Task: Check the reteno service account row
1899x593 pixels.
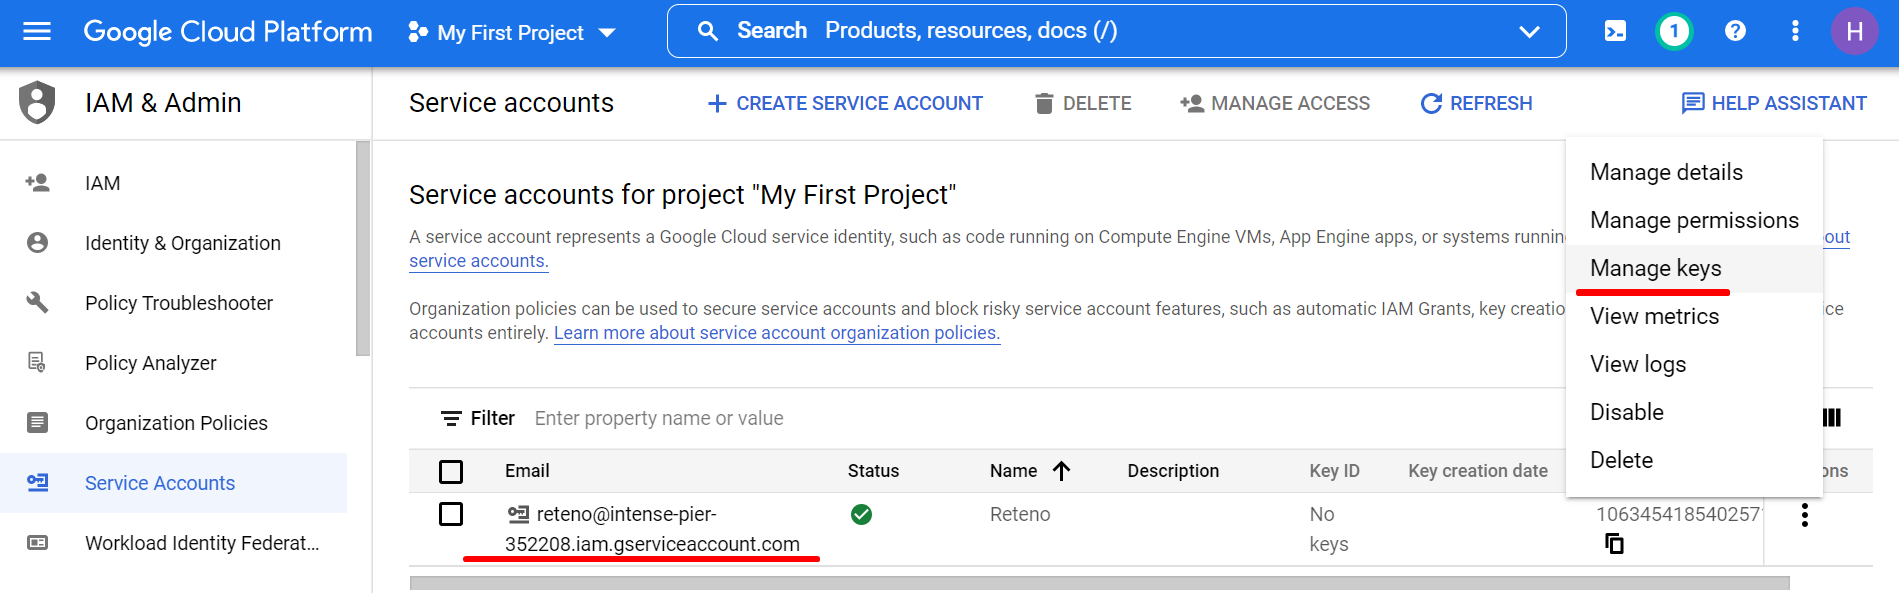Action: tap(451, 514)
